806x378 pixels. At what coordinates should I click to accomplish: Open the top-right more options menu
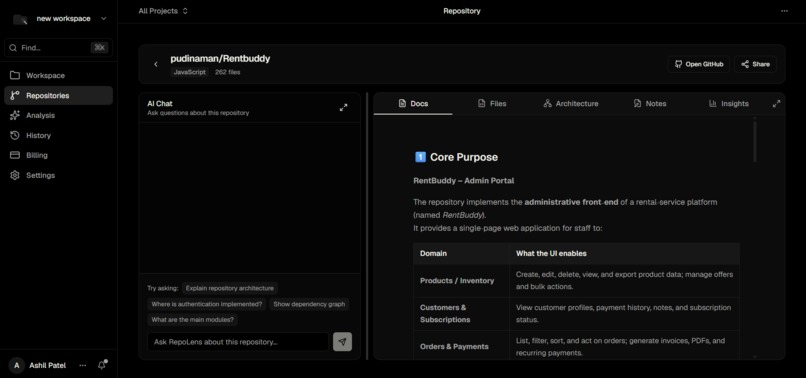pyautogui.click(x=784, y=11)
